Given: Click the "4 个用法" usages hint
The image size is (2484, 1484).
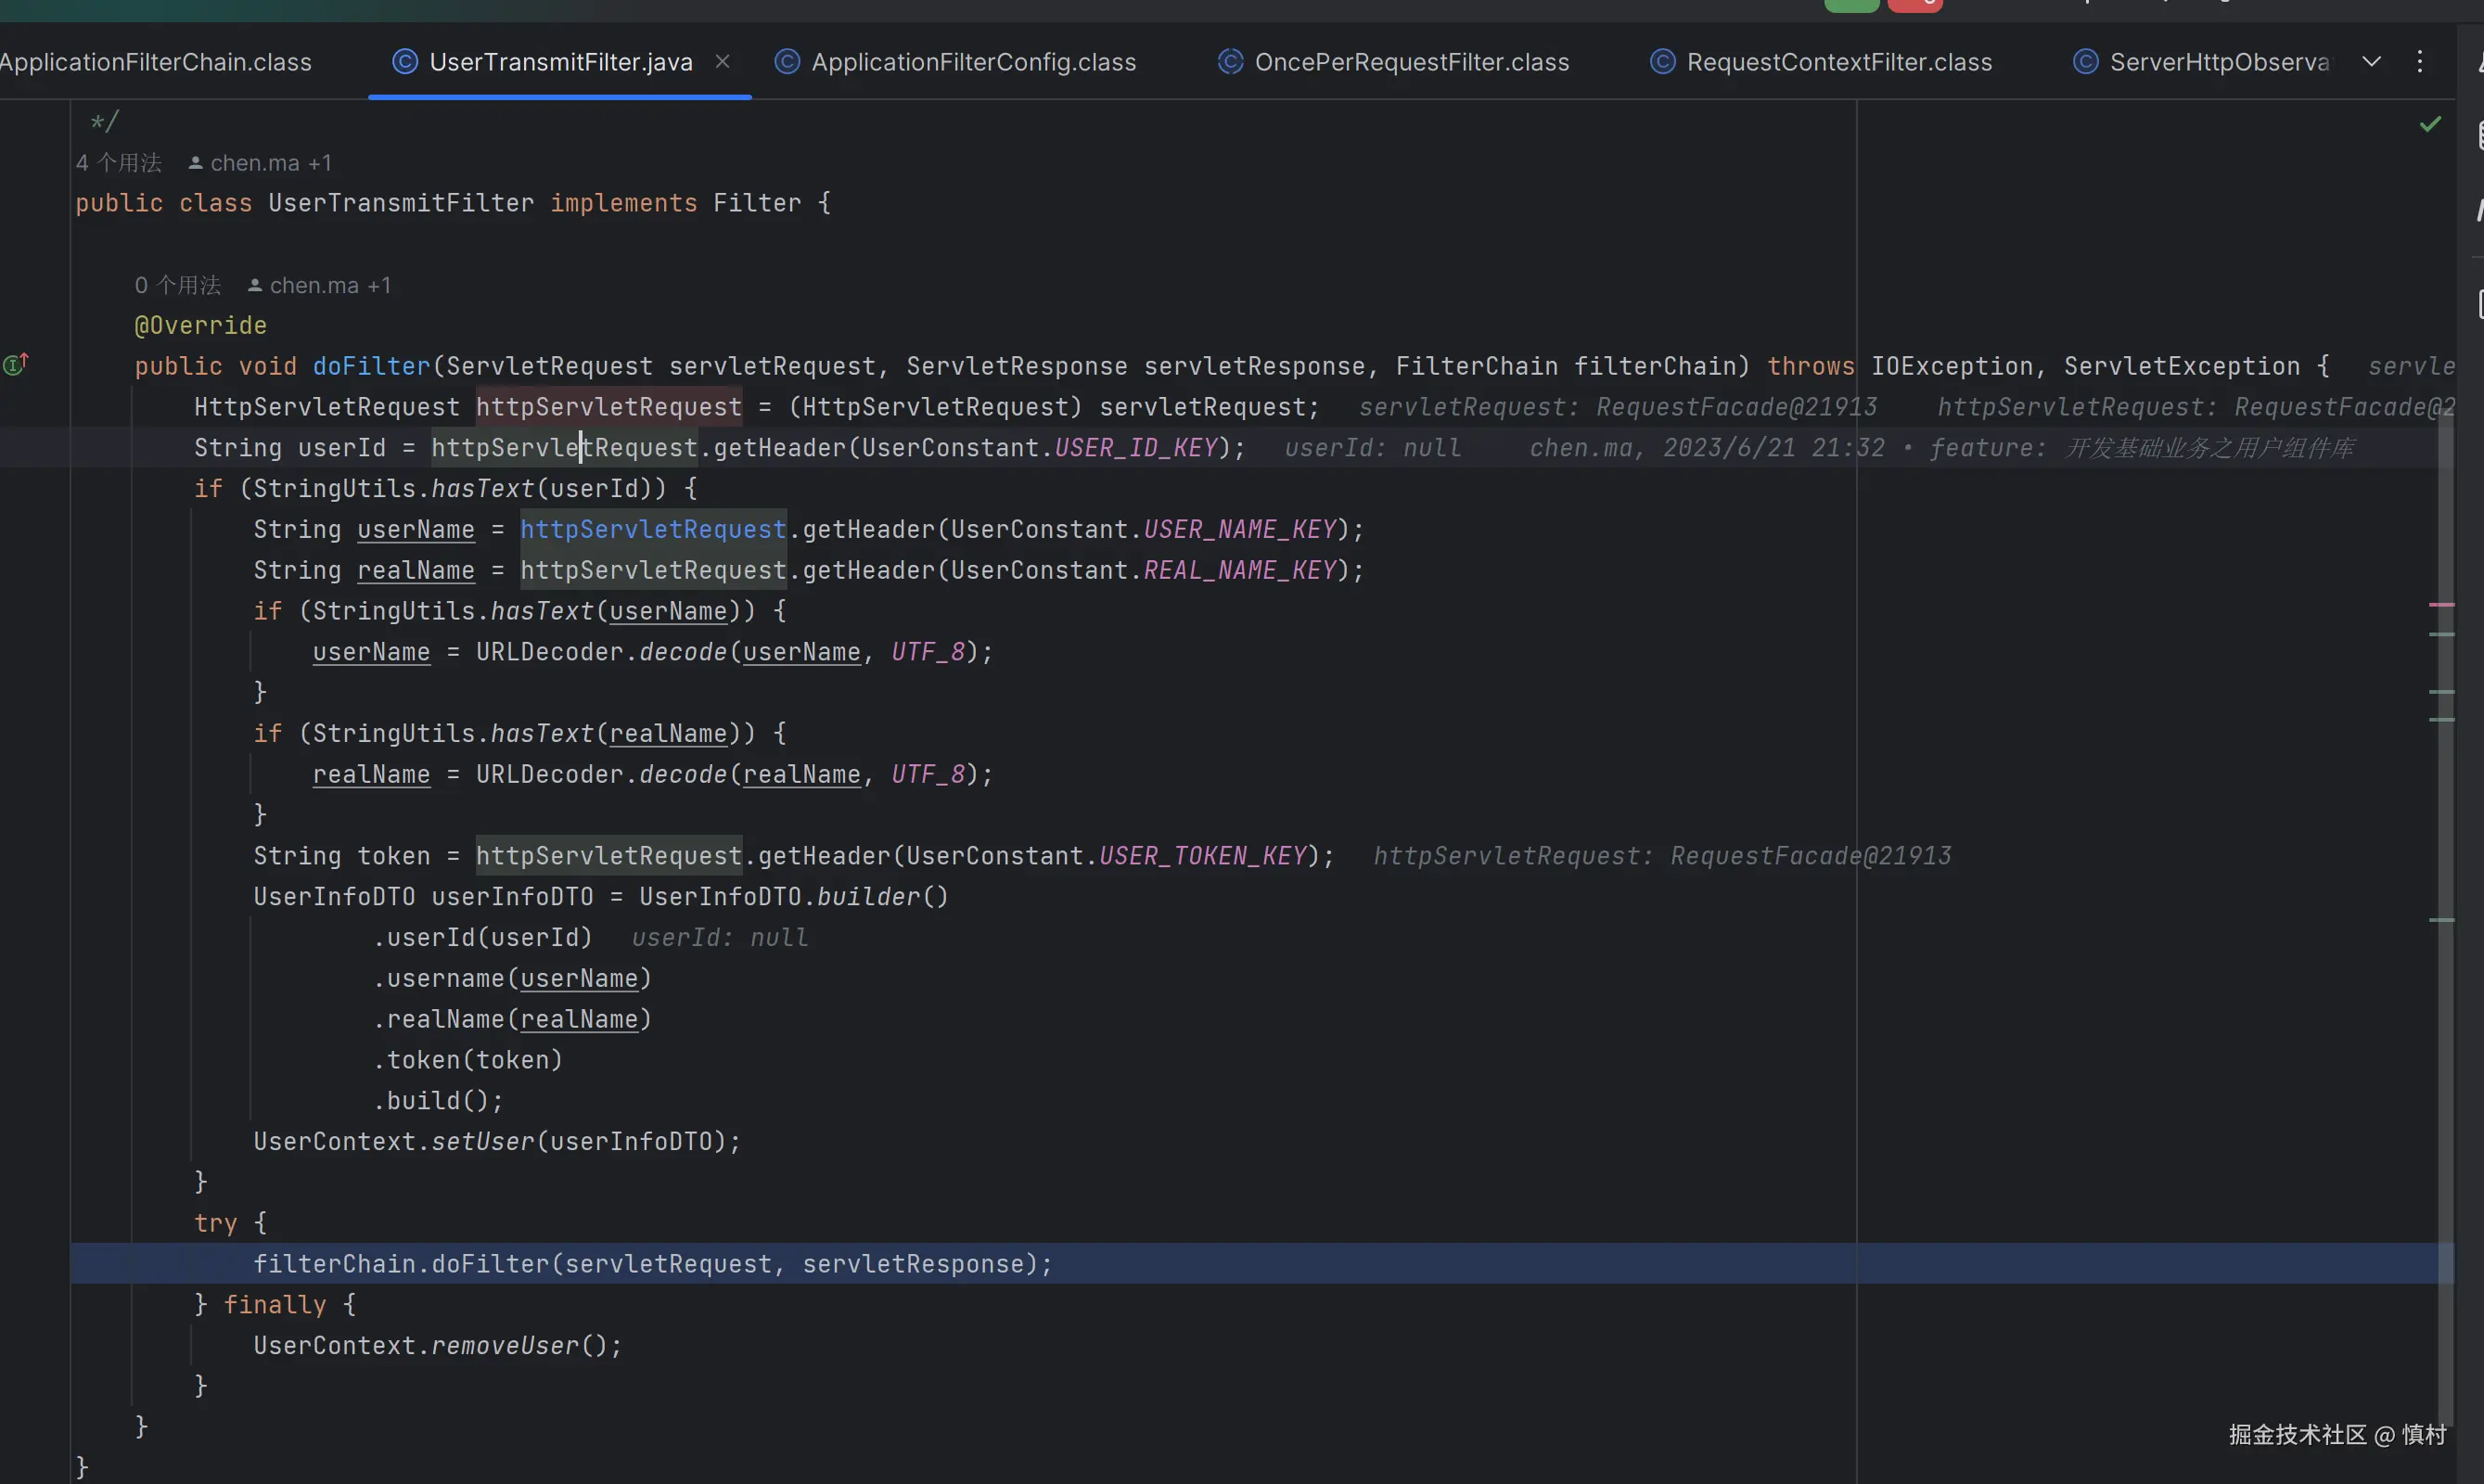Looking at the screenshot, I should [118, 163].
